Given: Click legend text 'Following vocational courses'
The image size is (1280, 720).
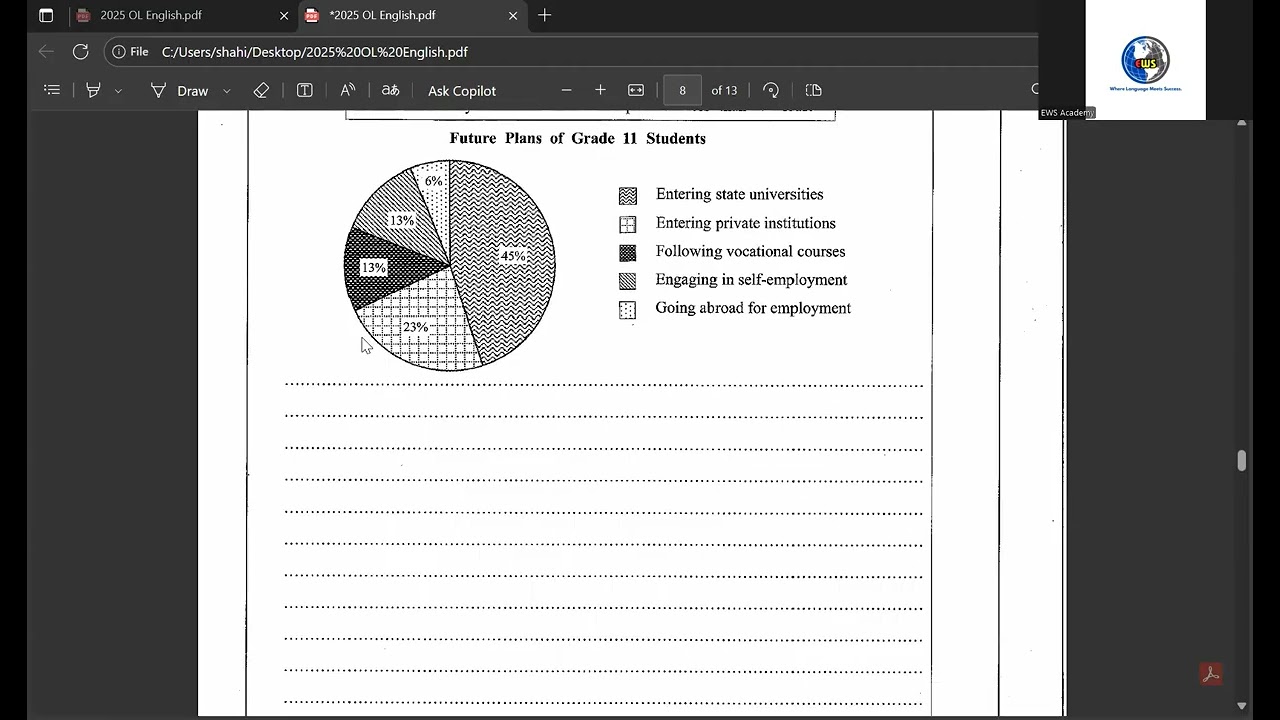Looking at the screenshot, I should [x=750, y=252].
